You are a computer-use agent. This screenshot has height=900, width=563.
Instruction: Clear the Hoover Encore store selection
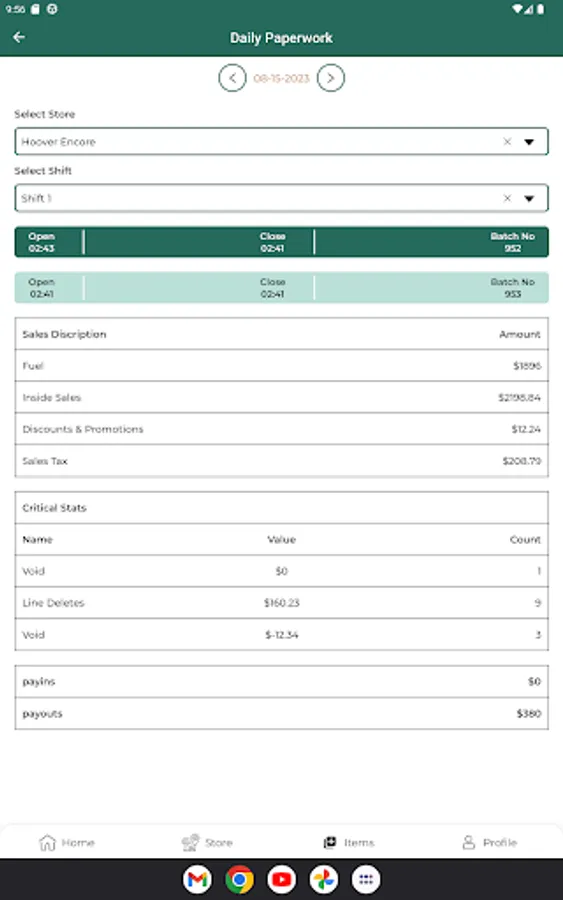coord(507,141)
